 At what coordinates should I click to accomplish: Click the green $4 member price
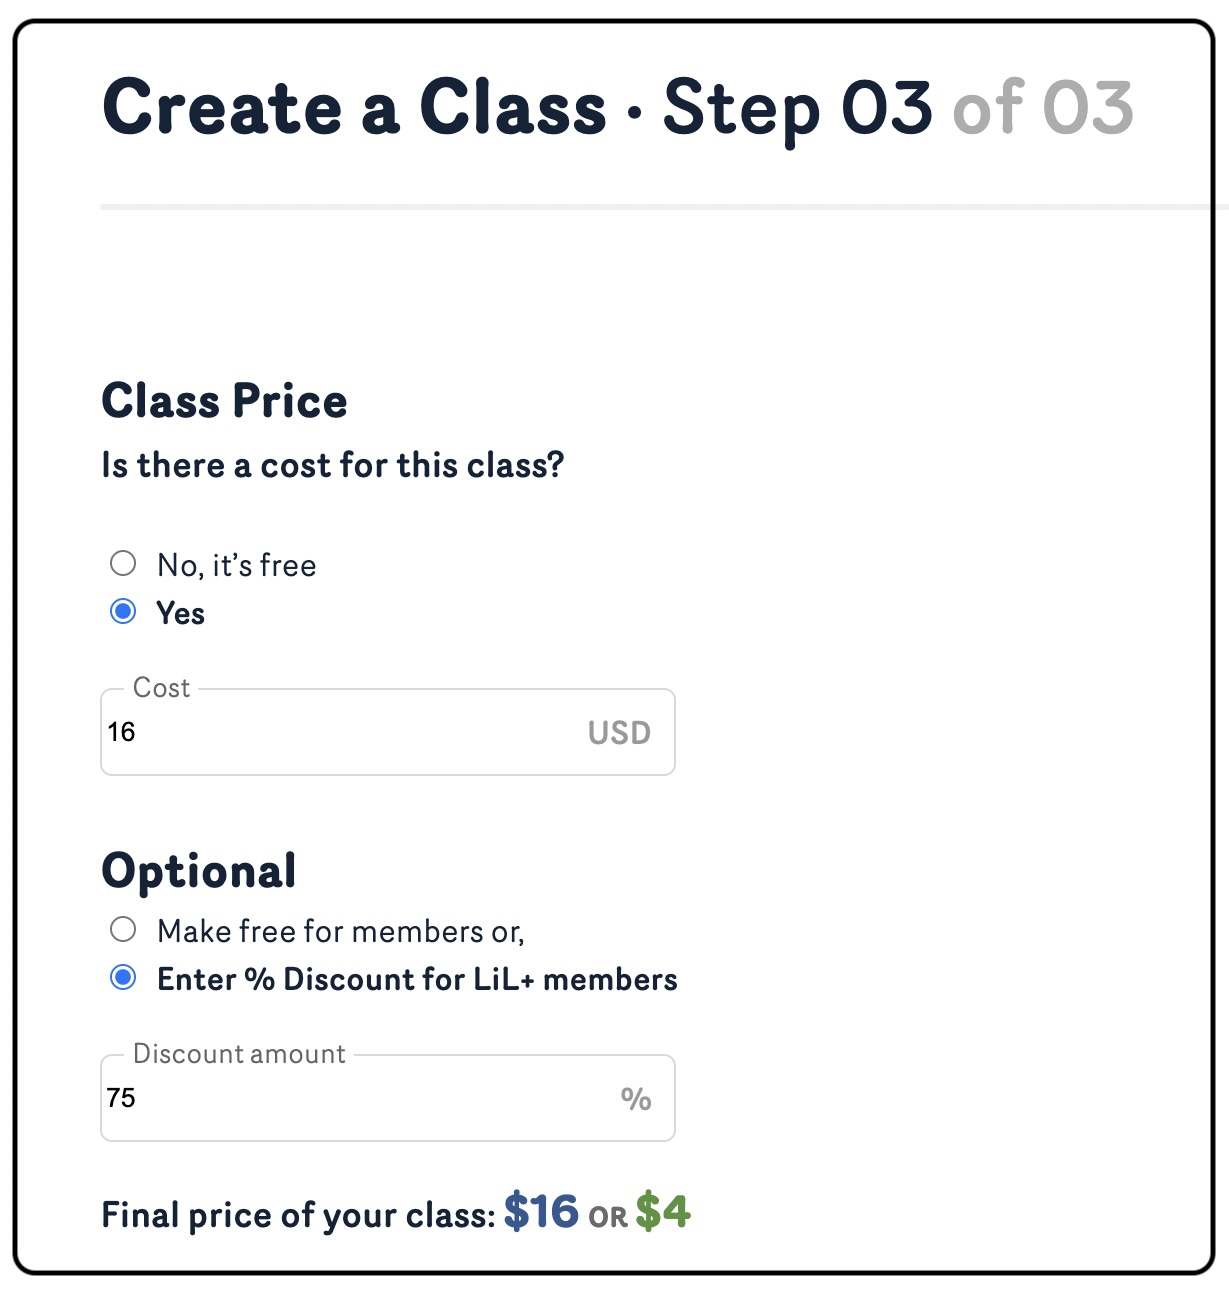point(663,1212)
